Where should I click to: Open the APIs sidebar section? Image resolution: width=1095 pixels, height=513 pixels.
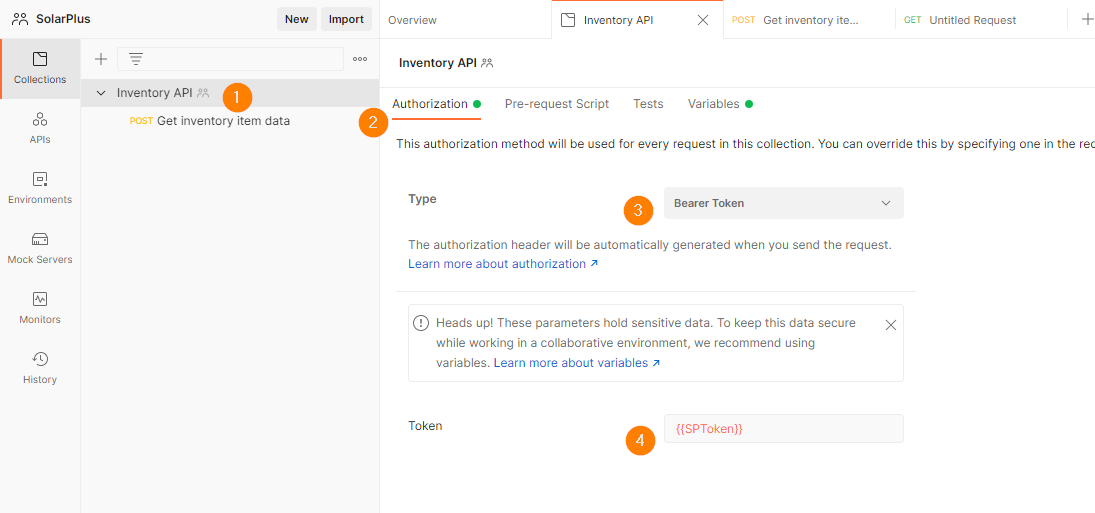(40, 128)
